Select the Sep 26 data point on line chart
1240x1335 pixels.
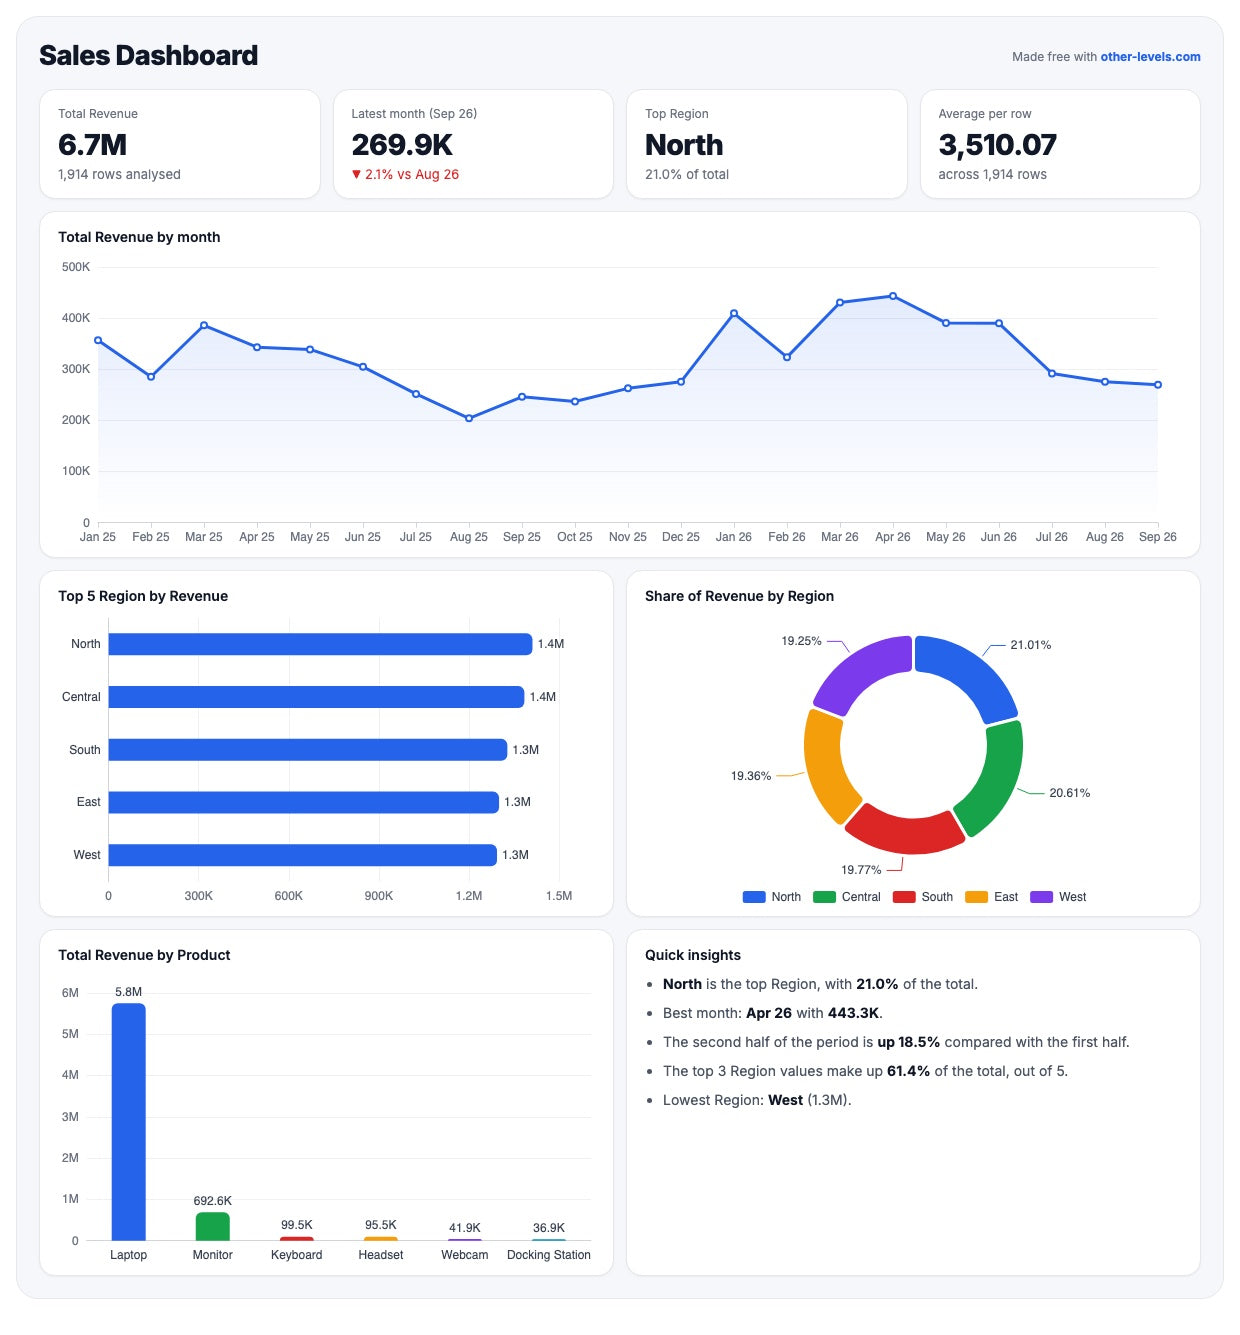[1158, 385]
